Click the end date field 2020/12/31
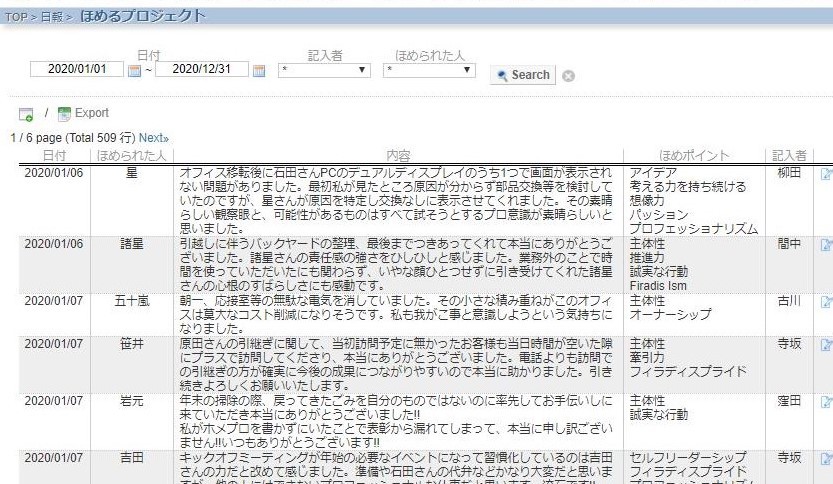 [202, 69]
